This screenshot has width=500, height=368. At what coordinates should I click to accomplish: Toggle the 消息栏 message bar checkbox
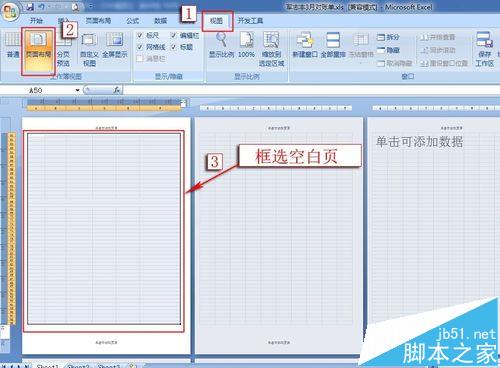[140, 59]
